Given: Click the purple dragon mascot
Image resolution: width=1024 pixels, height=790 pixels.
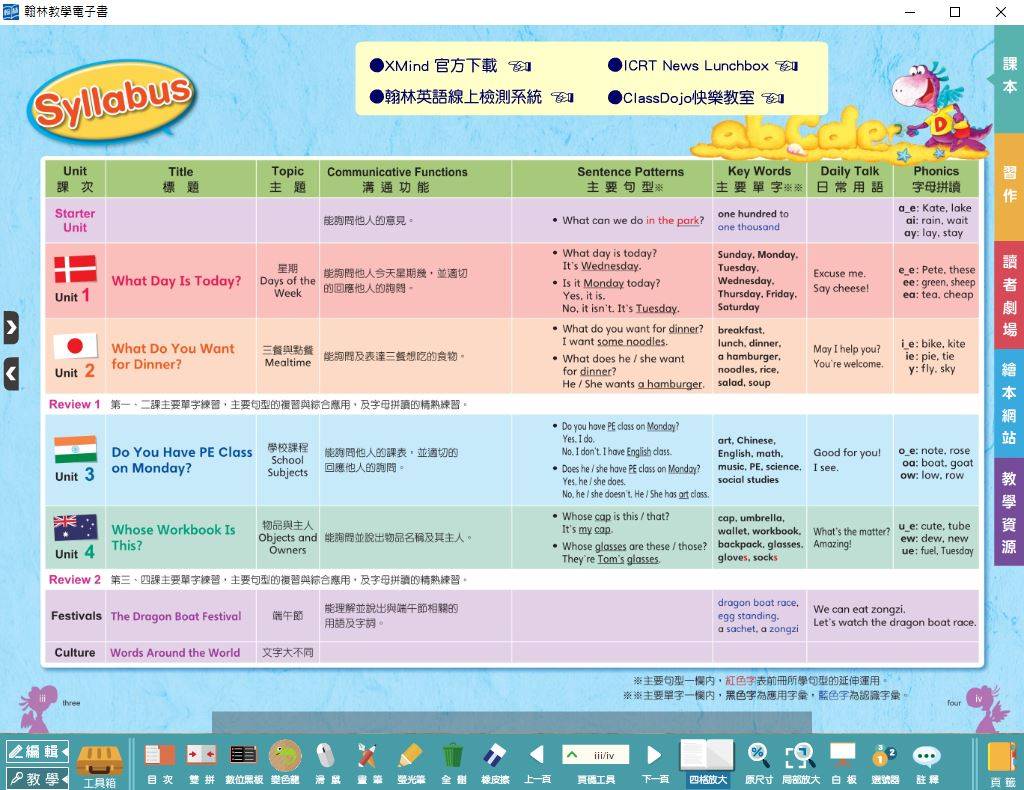Looking at the screenshot, I should 938,111.
